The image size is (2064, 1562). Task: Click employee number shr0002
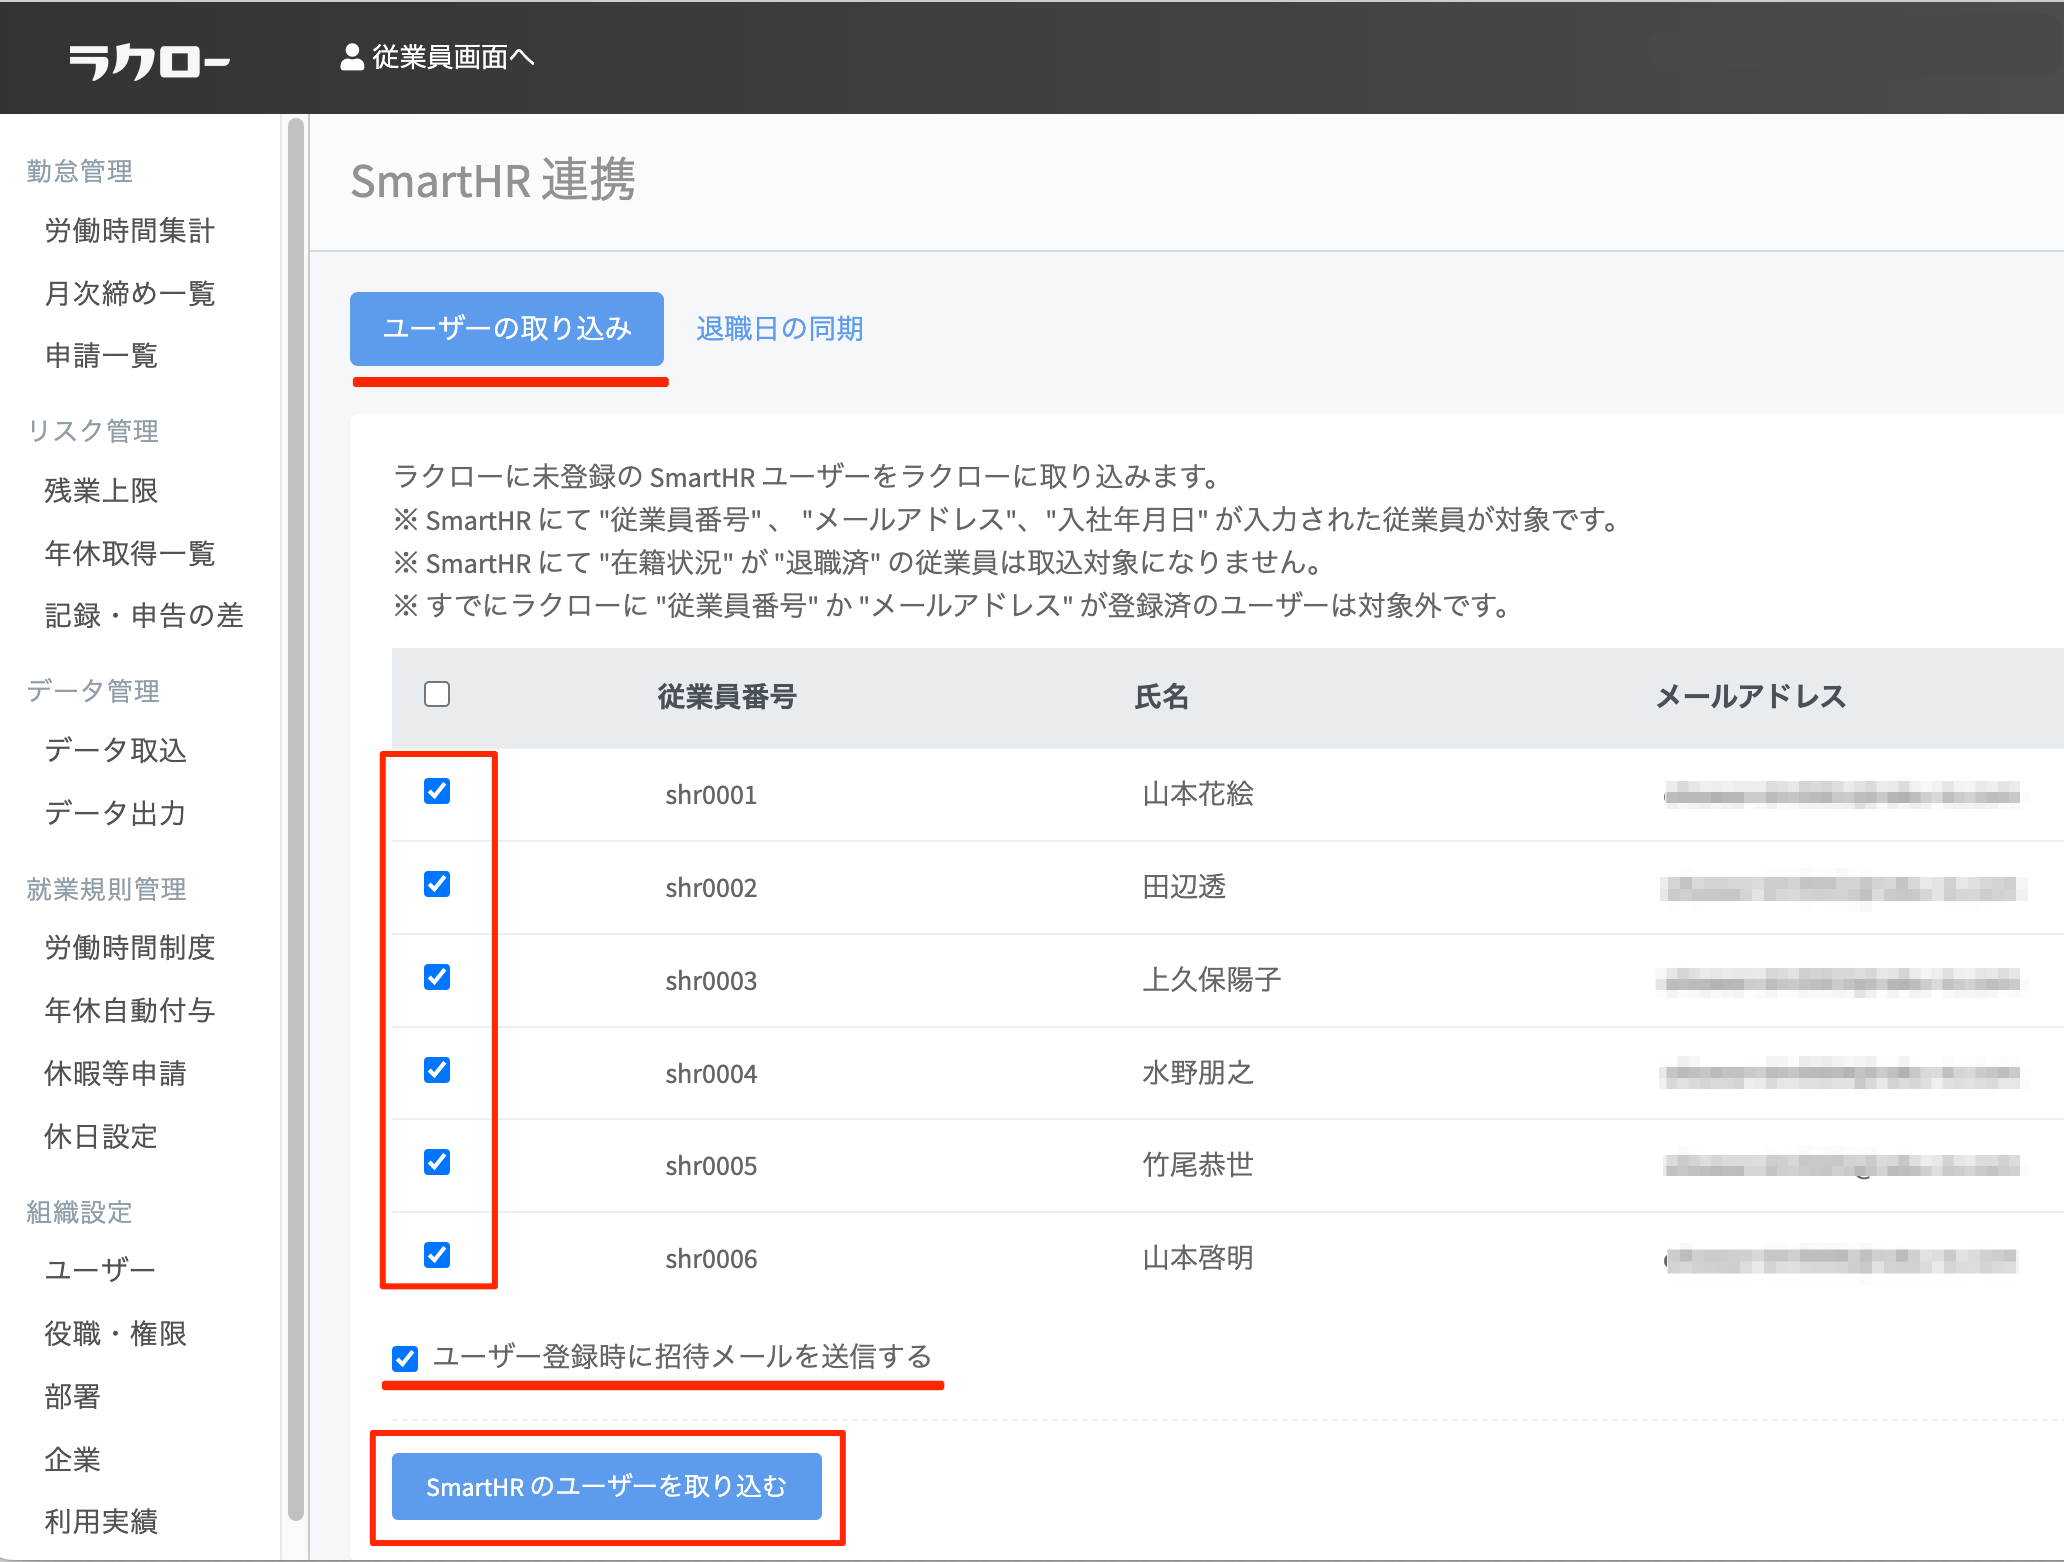(711, 888)
